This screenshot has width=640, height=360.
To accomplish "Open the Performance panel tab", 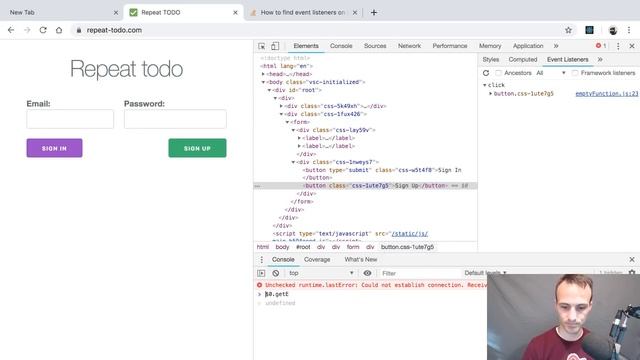I will click(x=450, y=46).
